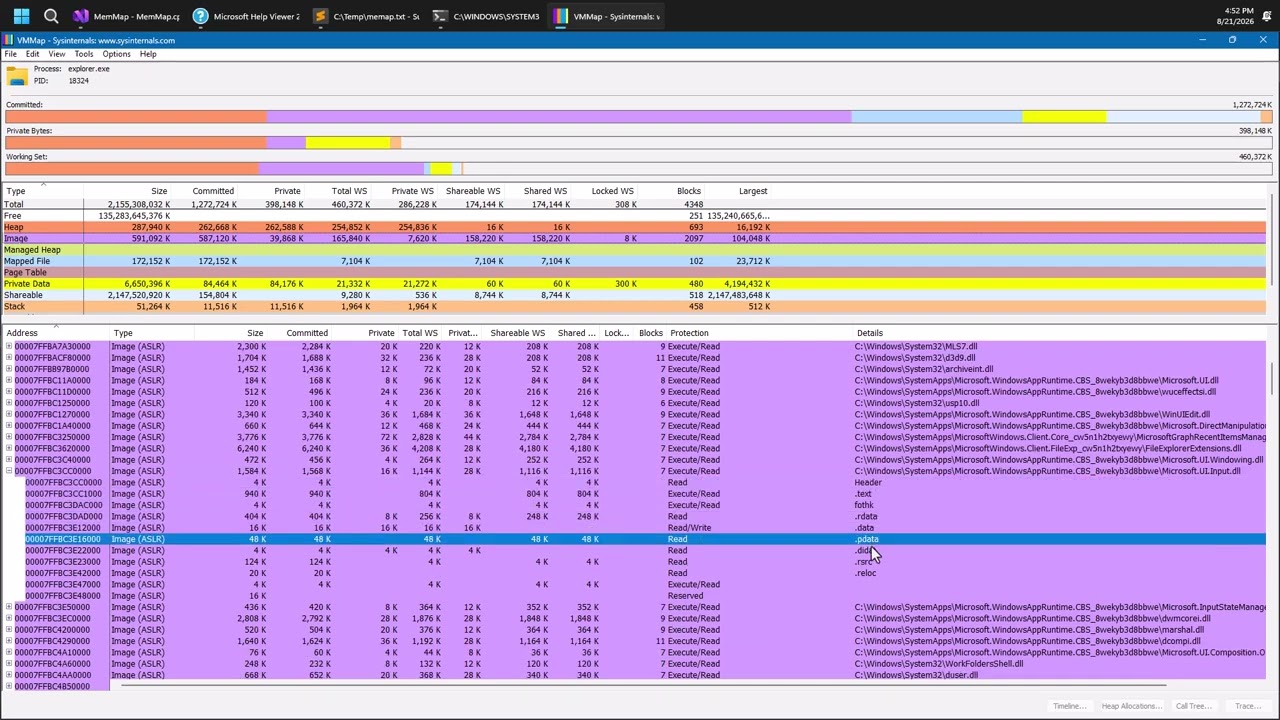Image resolution: width=1280 pixels, height=720 pixels.
Task: Select the Free summary row
Action: coord(635,216)
